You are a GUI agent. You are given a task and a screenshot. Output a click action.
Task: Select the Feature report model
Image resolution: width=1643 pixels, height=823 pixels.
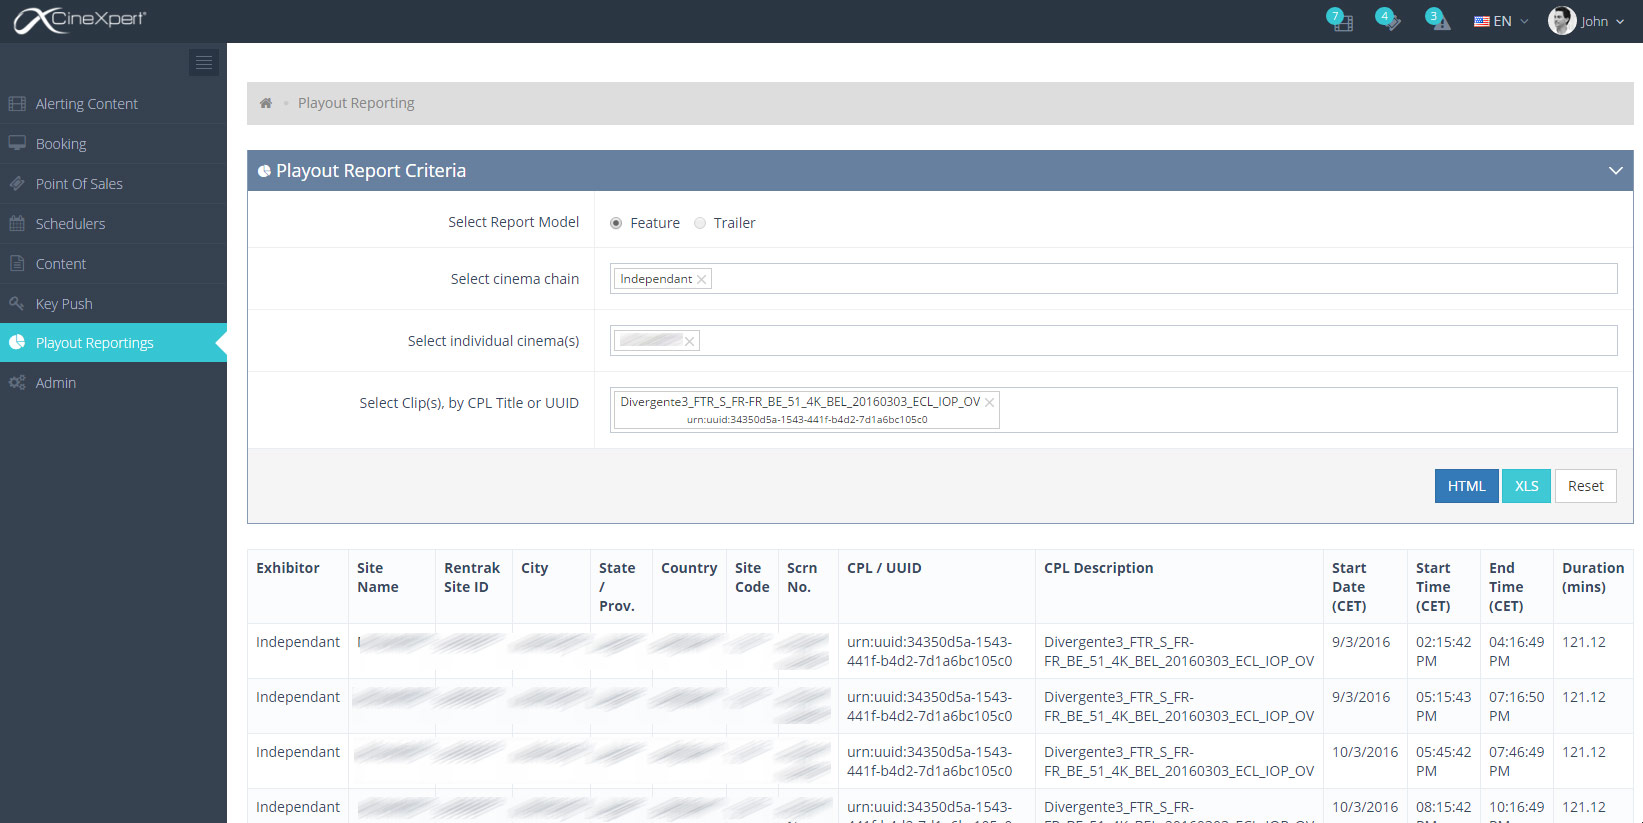pos(616,223)
